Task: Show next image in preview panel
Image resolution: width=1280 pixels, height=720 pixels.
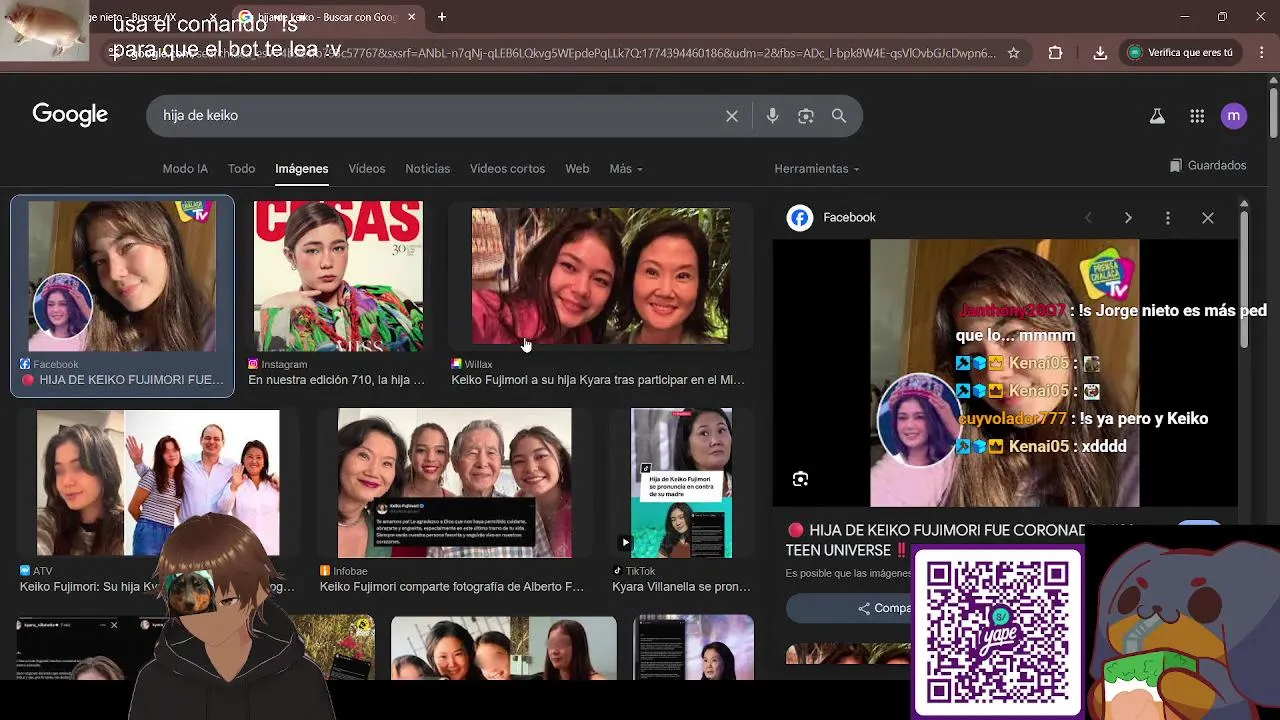Action: coord(1128,218)
